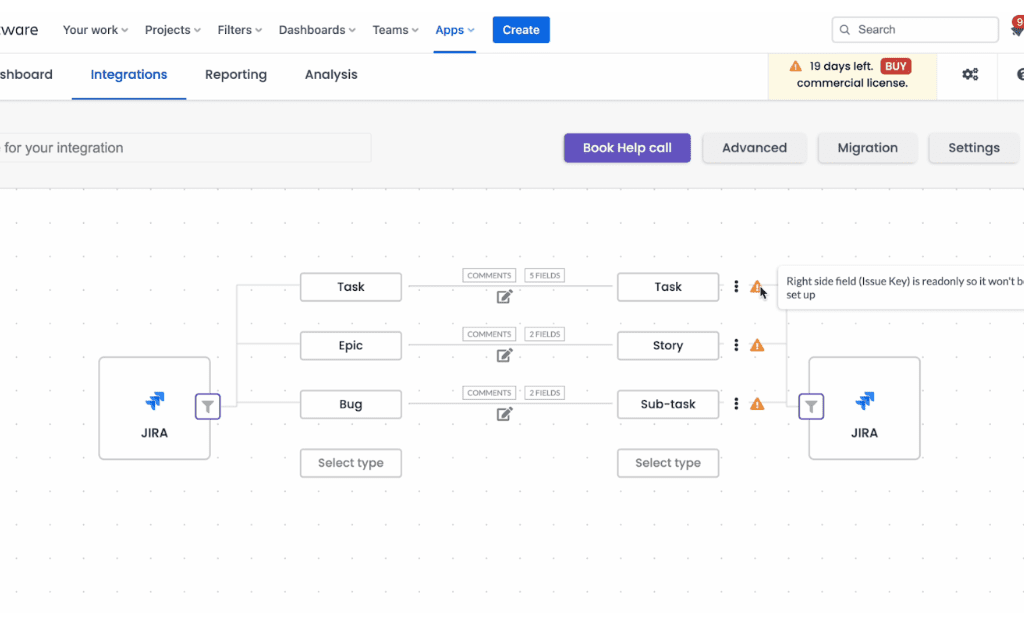Click the edit icon on Epic-Story mapping
The height and width of the screenshot is (630, 1024).
505,355
